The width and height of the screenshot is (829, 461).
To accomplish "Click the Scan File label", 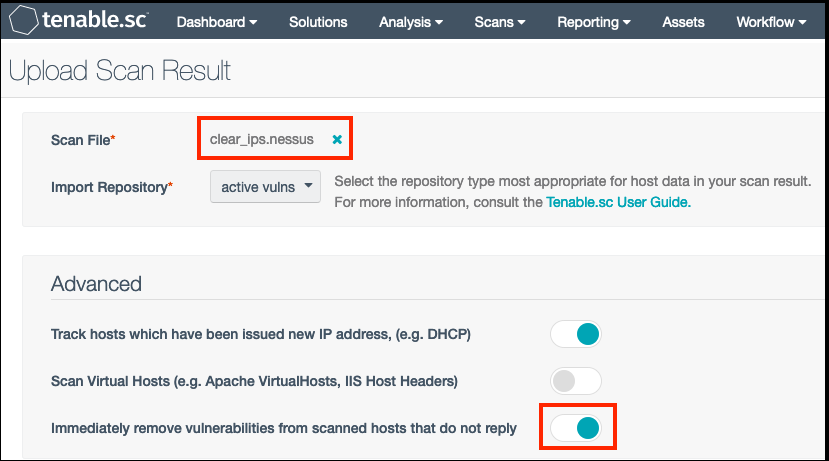I will [83, 140].
